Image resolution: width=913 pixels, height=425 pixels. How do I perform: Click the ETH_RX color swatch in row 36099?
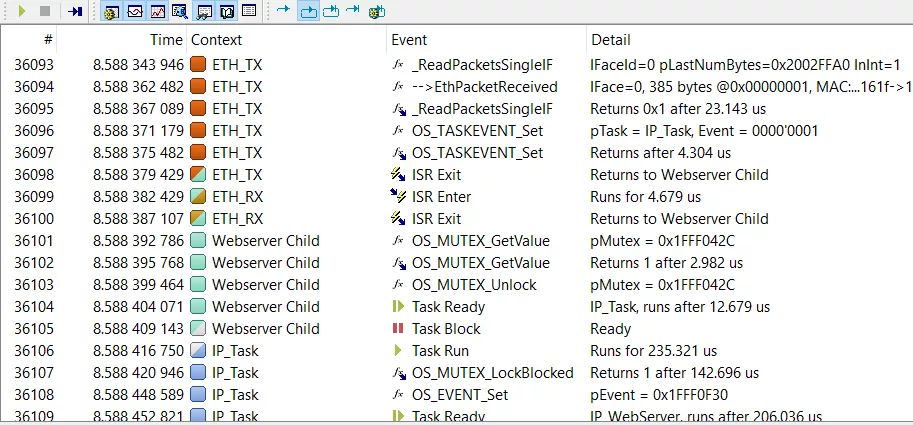point(199,197)
